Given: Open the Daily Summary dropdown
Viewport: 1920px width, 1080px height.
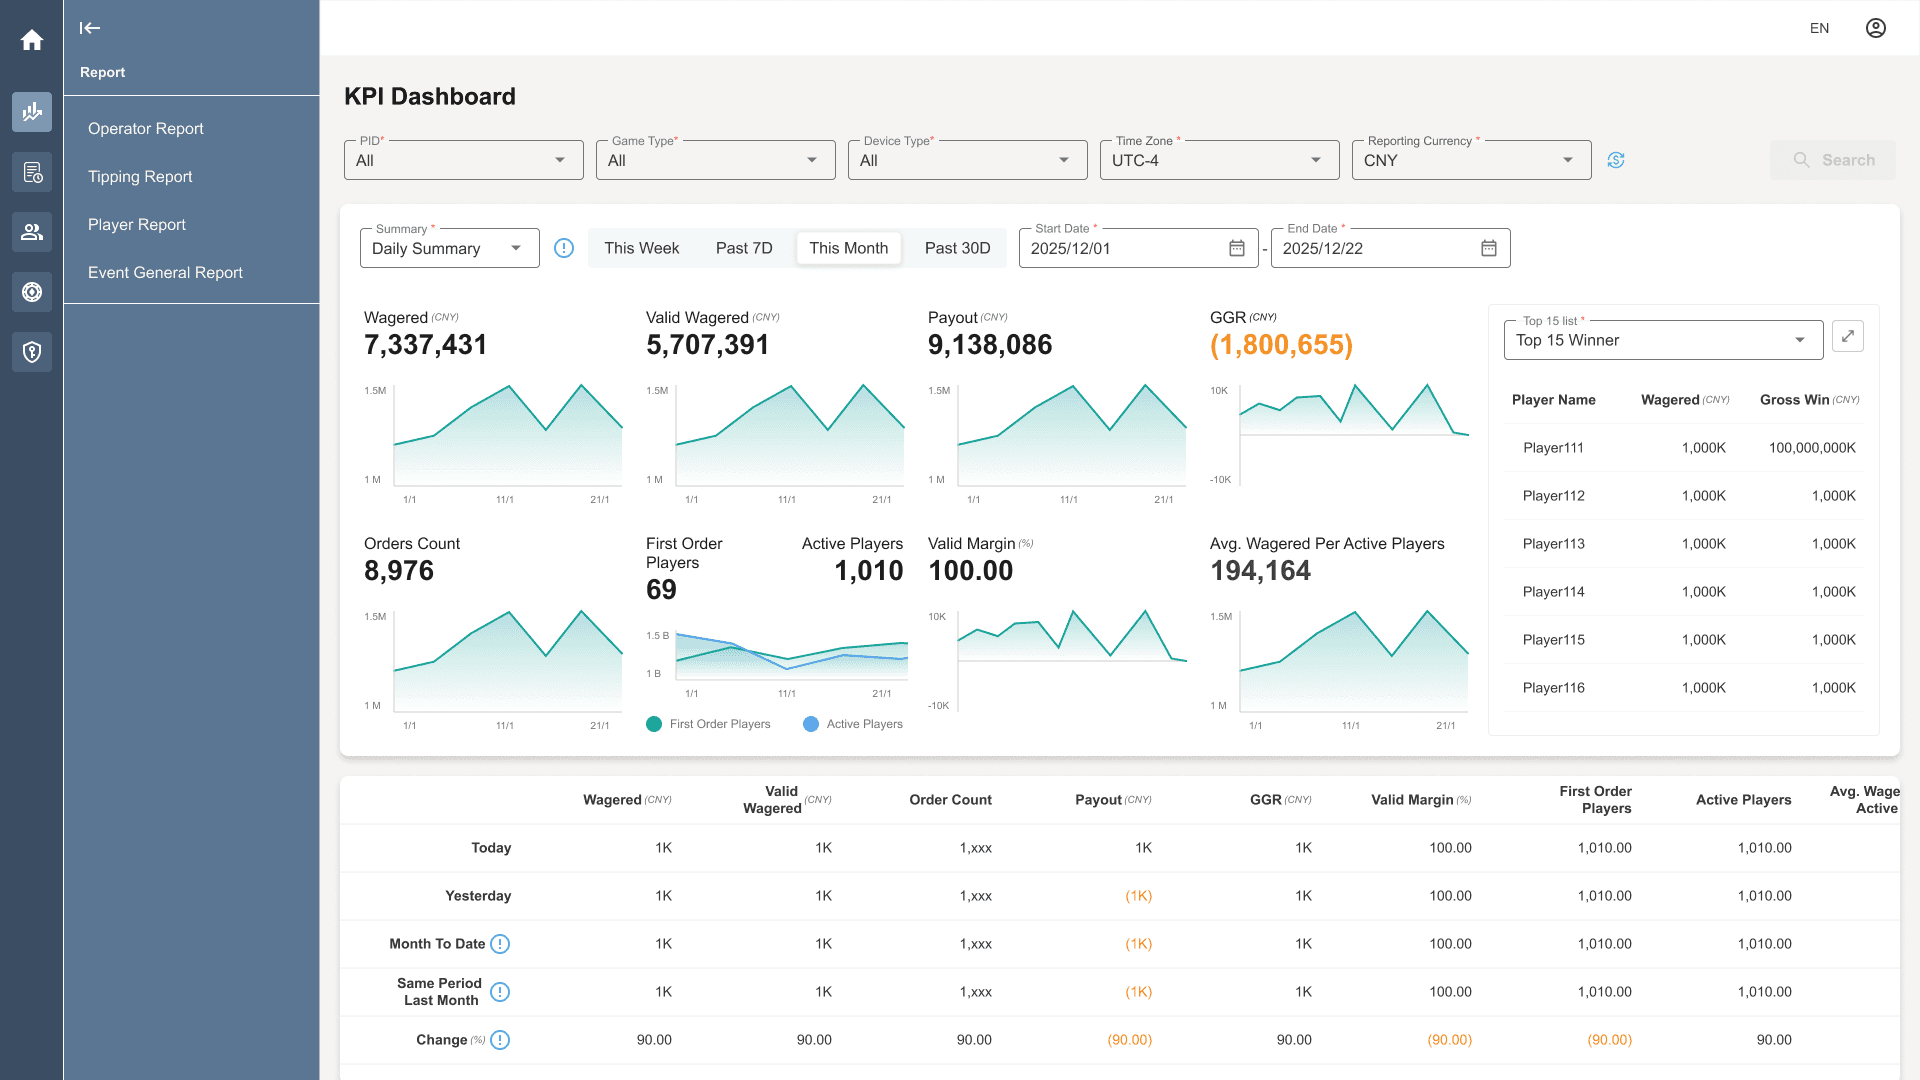Looking at the screenshot, I should 450,248.
